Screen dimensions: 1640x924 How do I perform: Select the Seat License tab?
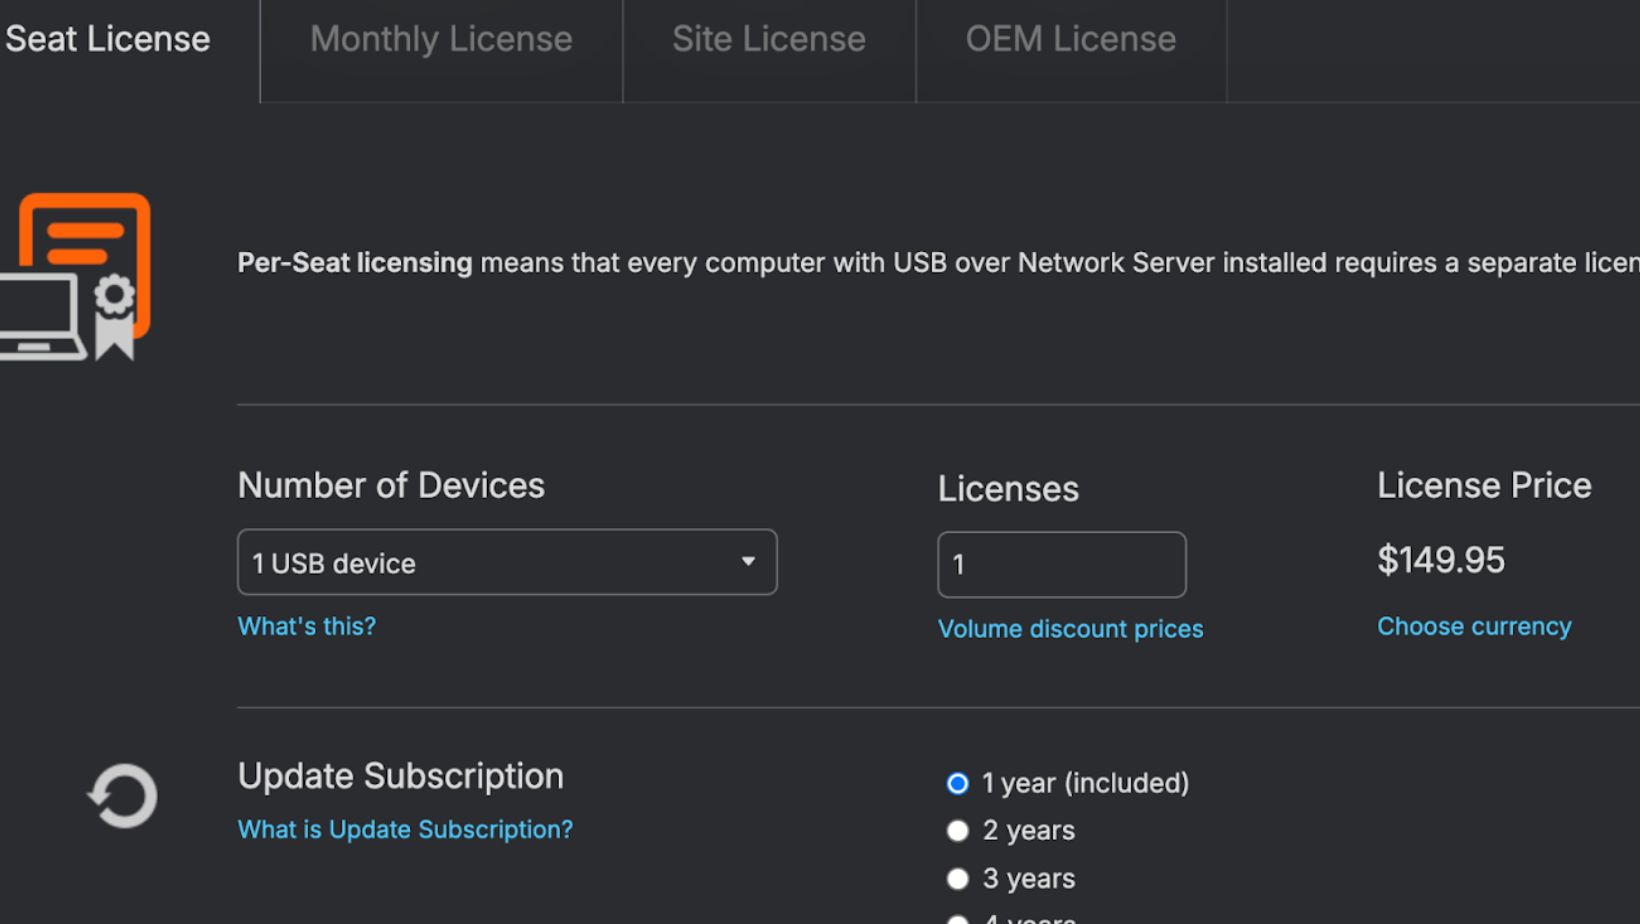coord(108,40)
